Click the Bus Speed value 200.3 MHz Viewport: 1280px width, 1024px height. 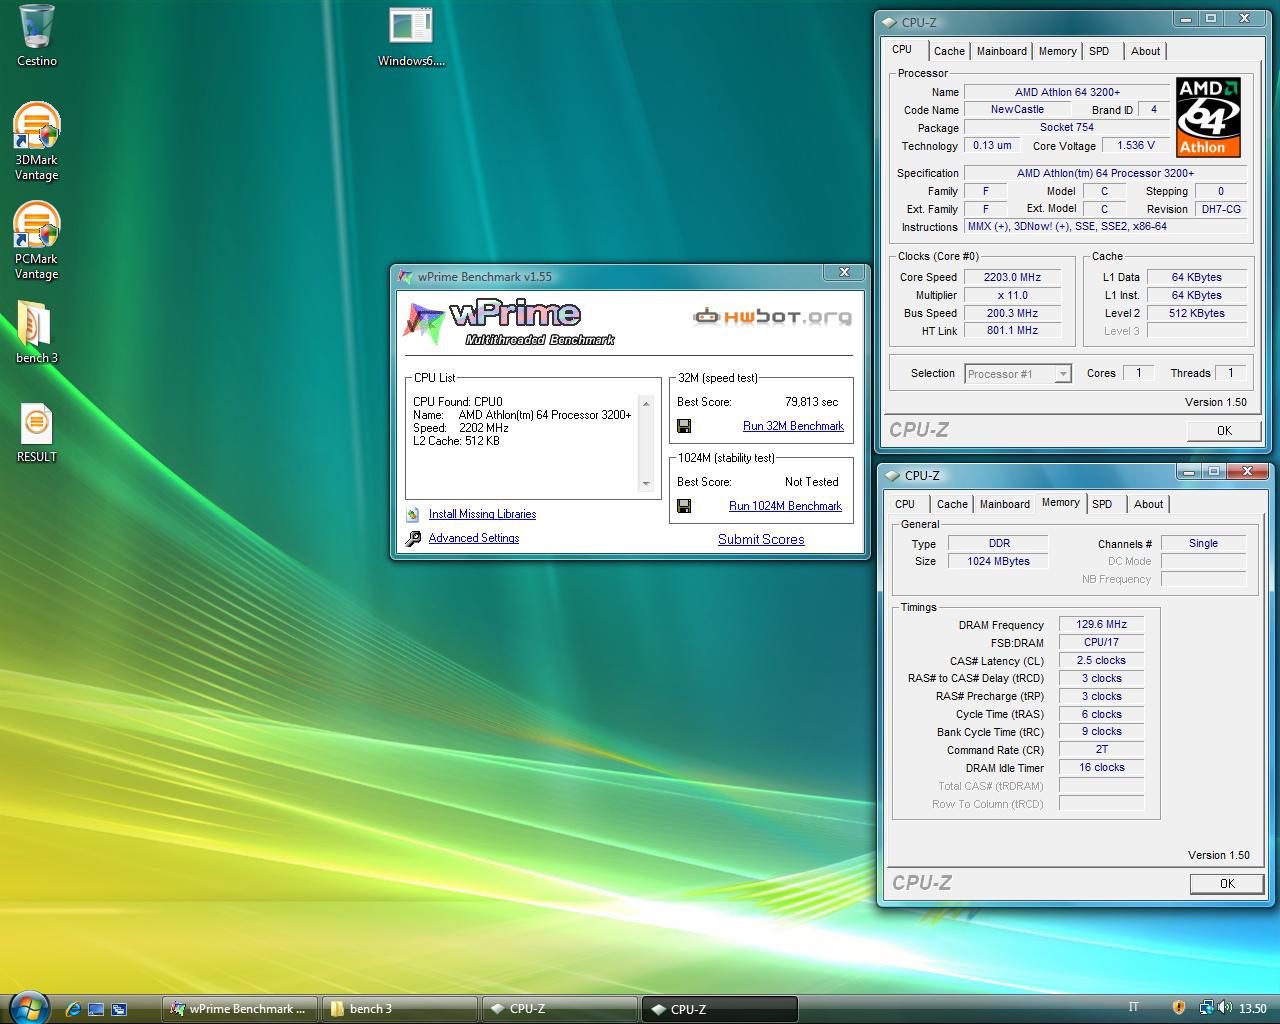(x=1012, y=313)
